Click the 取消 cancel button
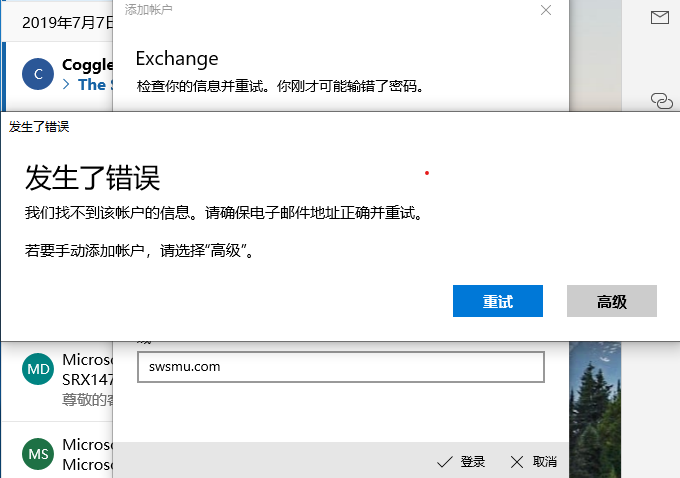The height and width of the screenshot is (478, 680). (x=534, y=462)
